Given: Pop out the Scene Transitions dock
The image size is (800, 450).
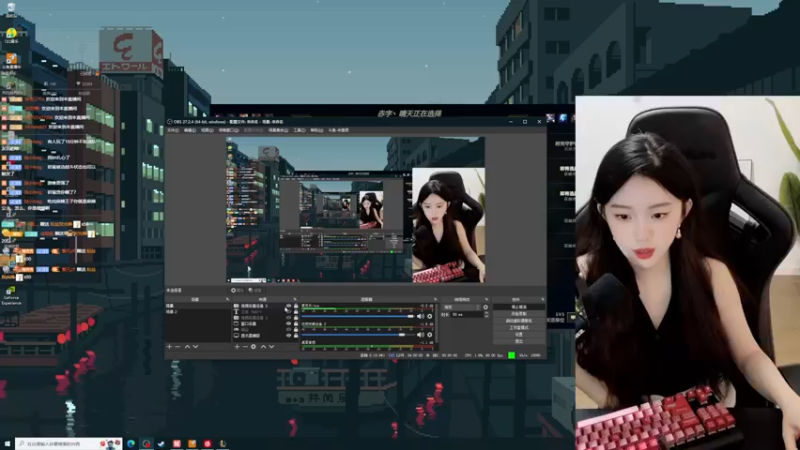Looking at the screenshot, I should (486, 299).
